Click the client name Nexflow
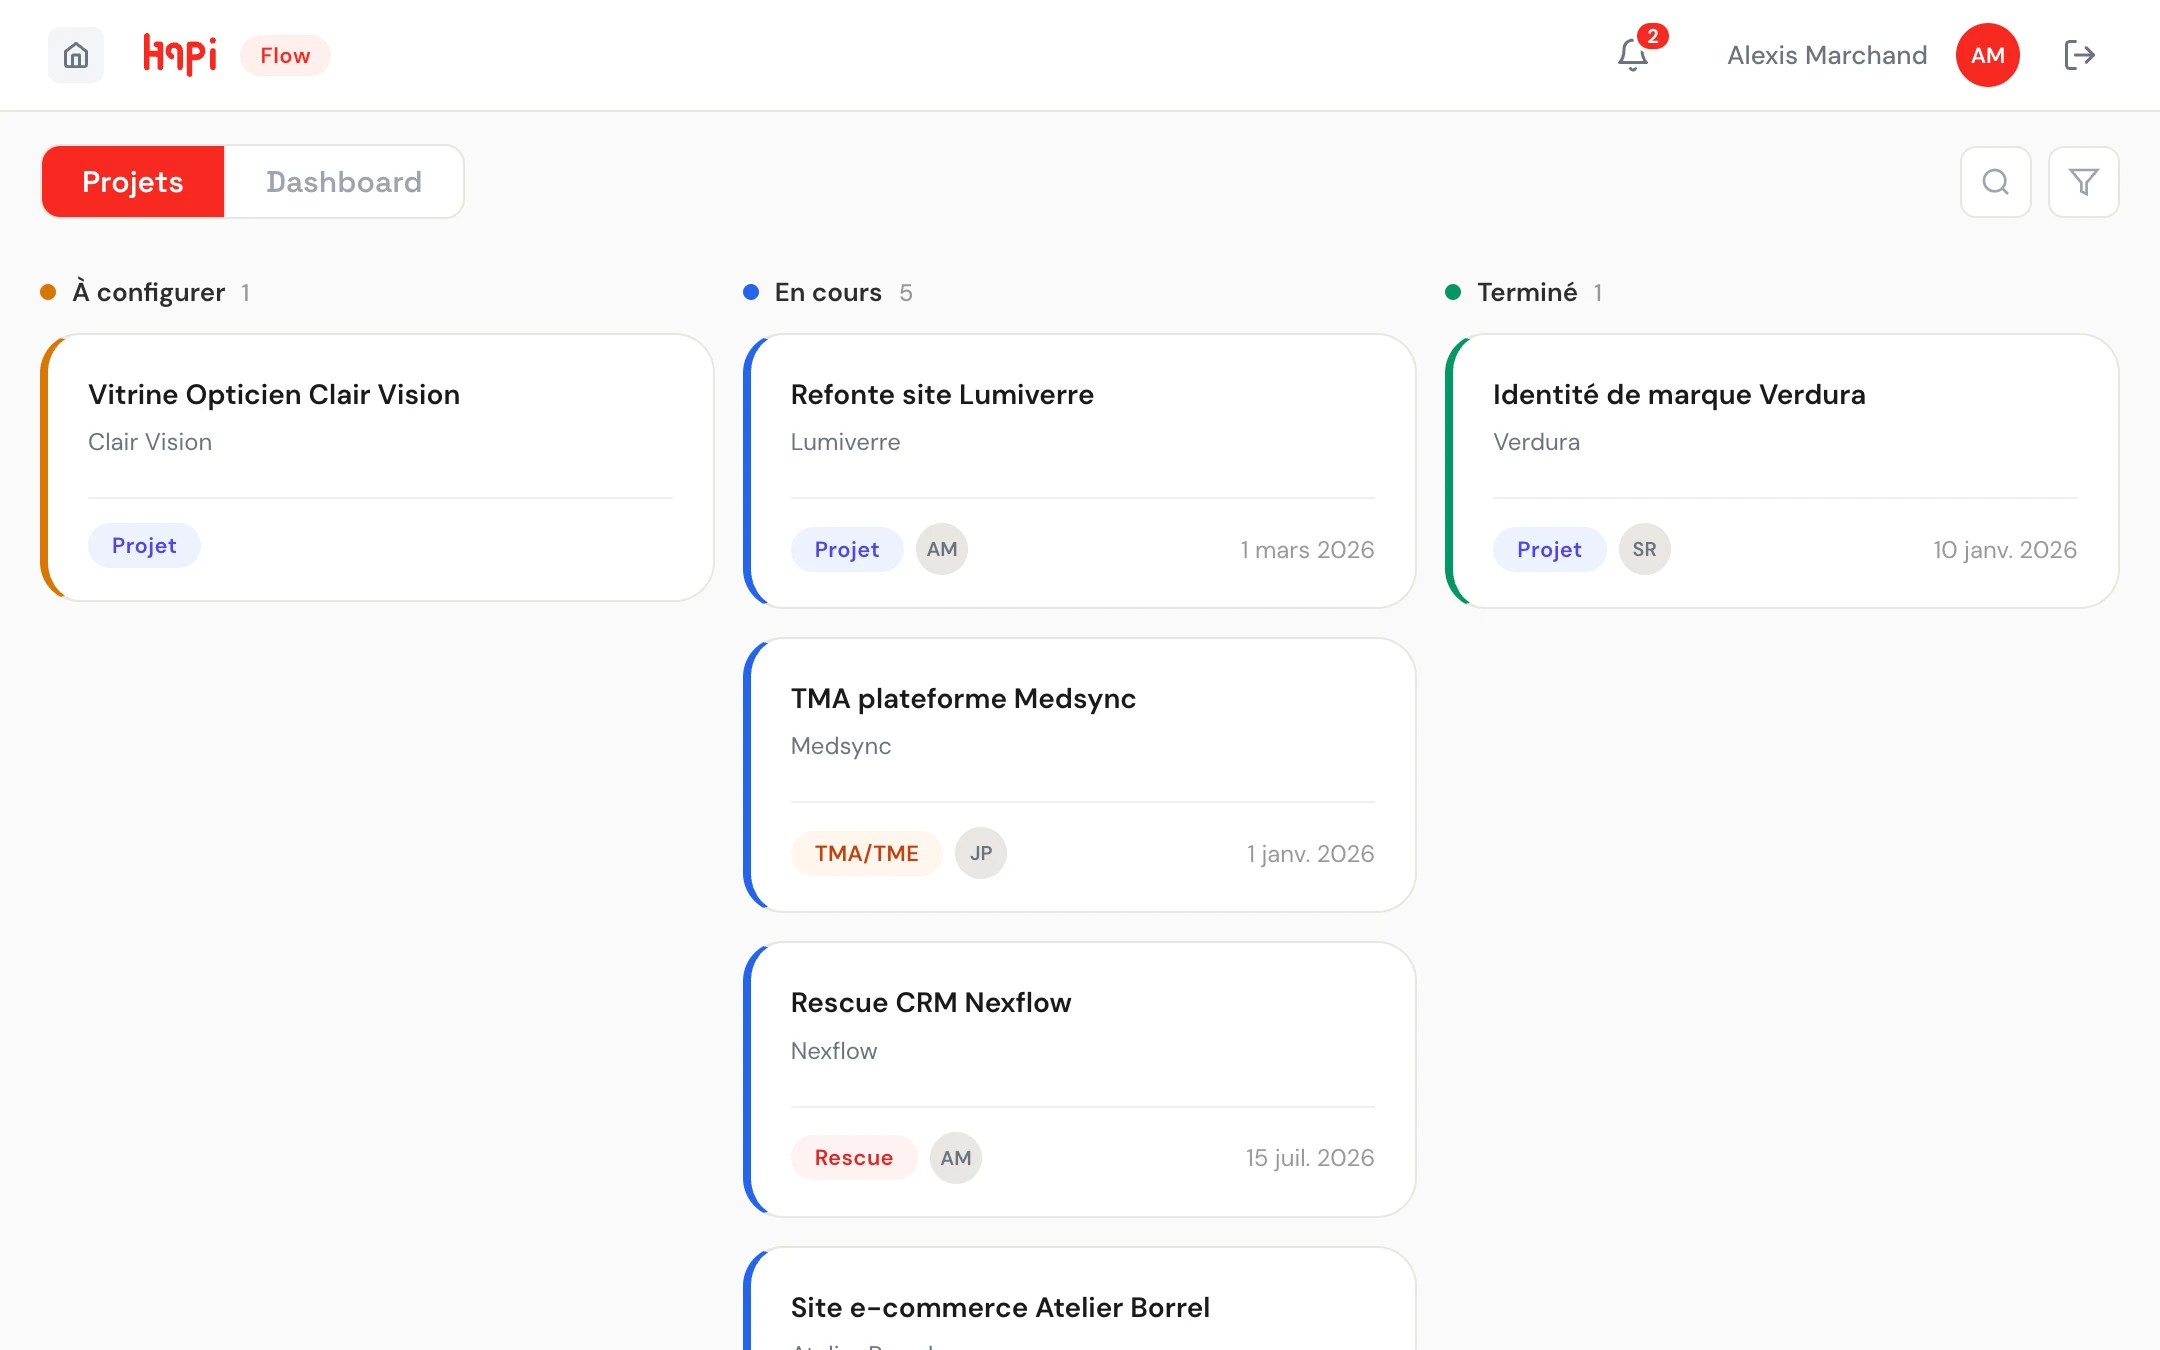 pos(834,1051)
